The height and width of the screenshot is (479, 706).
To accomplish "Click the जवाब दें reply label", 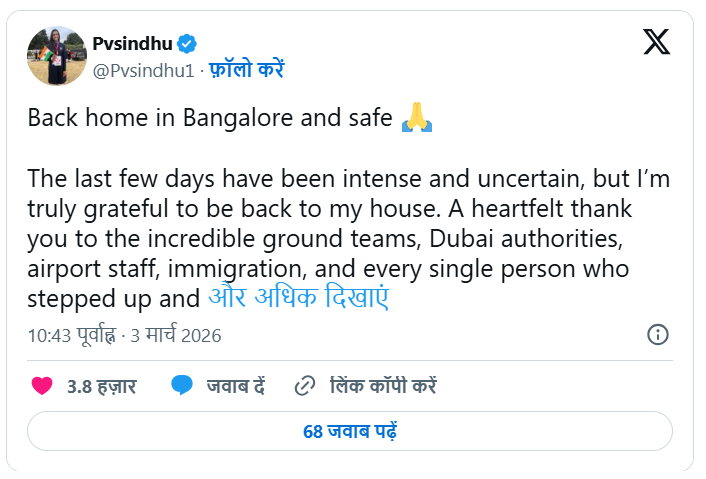I will pyautogui.click(x=236, y=386).
